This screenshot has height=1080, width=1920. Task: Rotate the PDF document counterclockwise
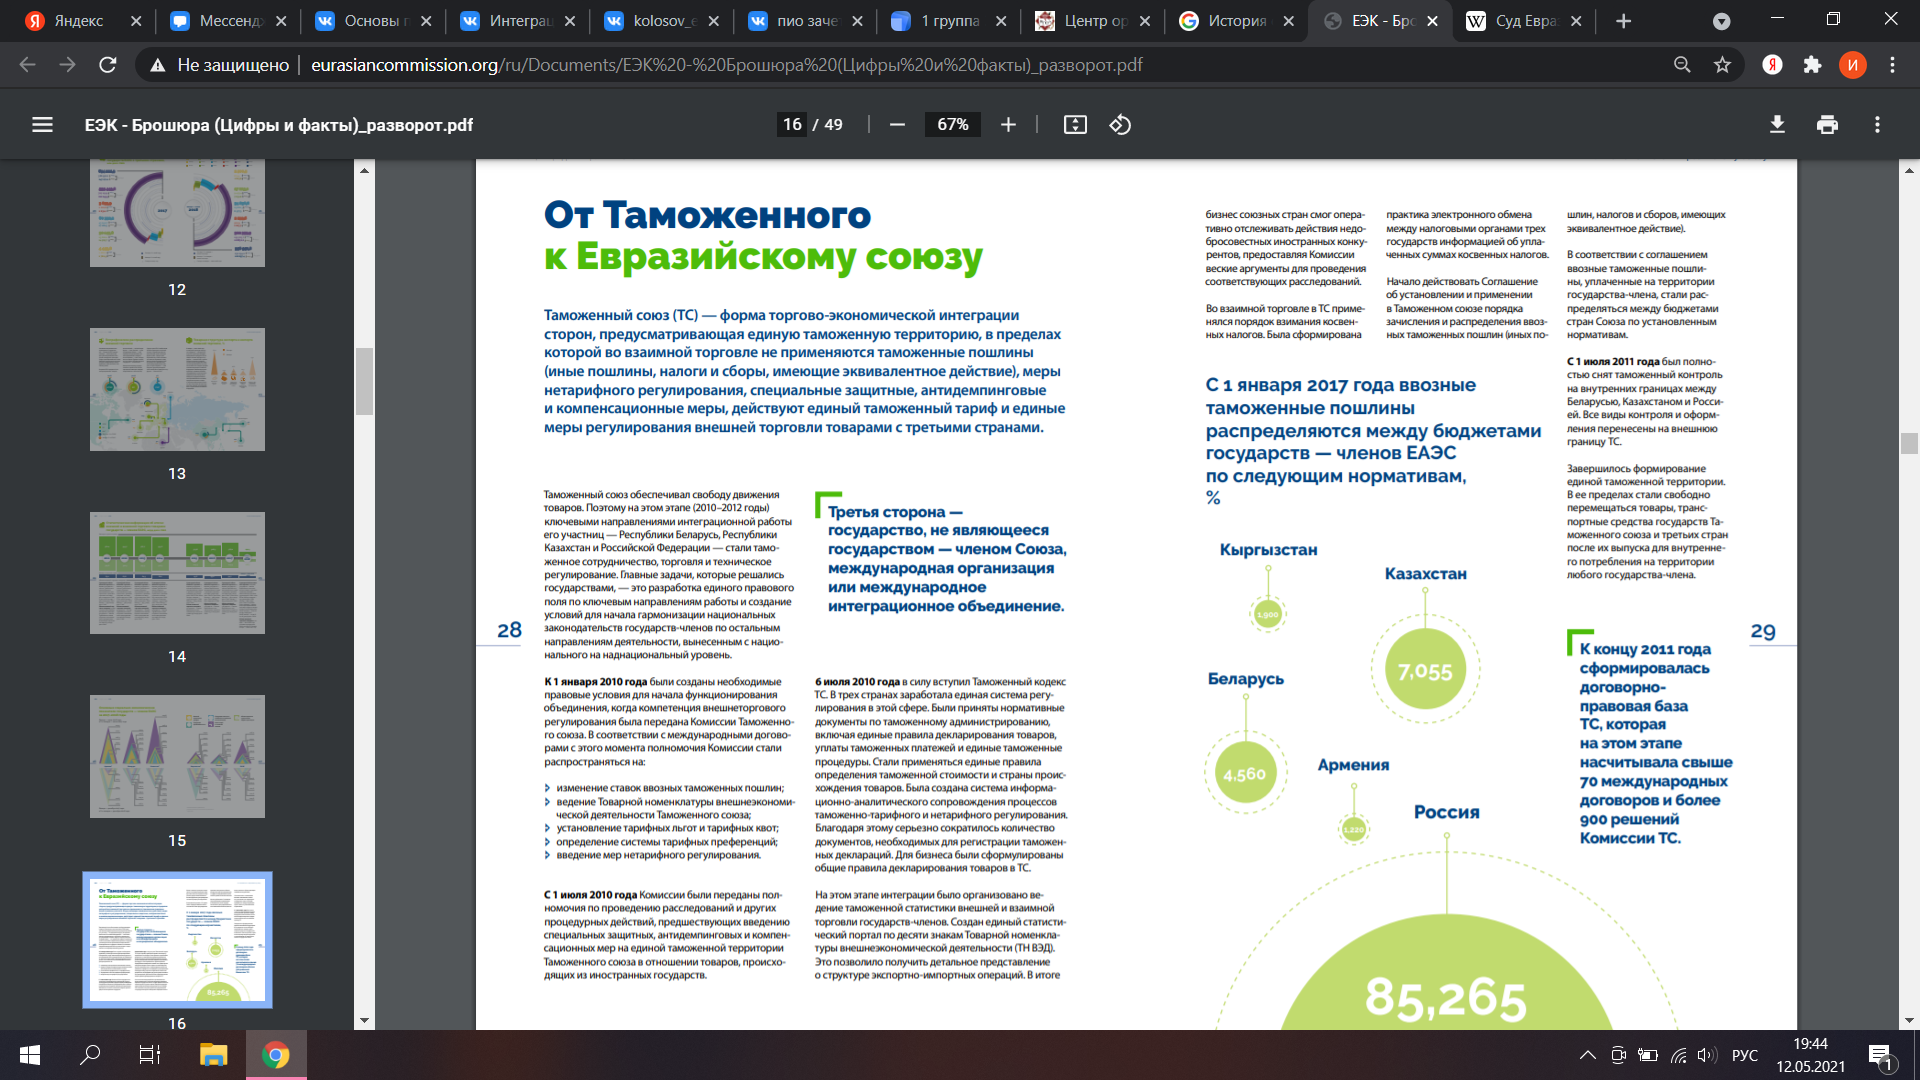click(1120, 125)
